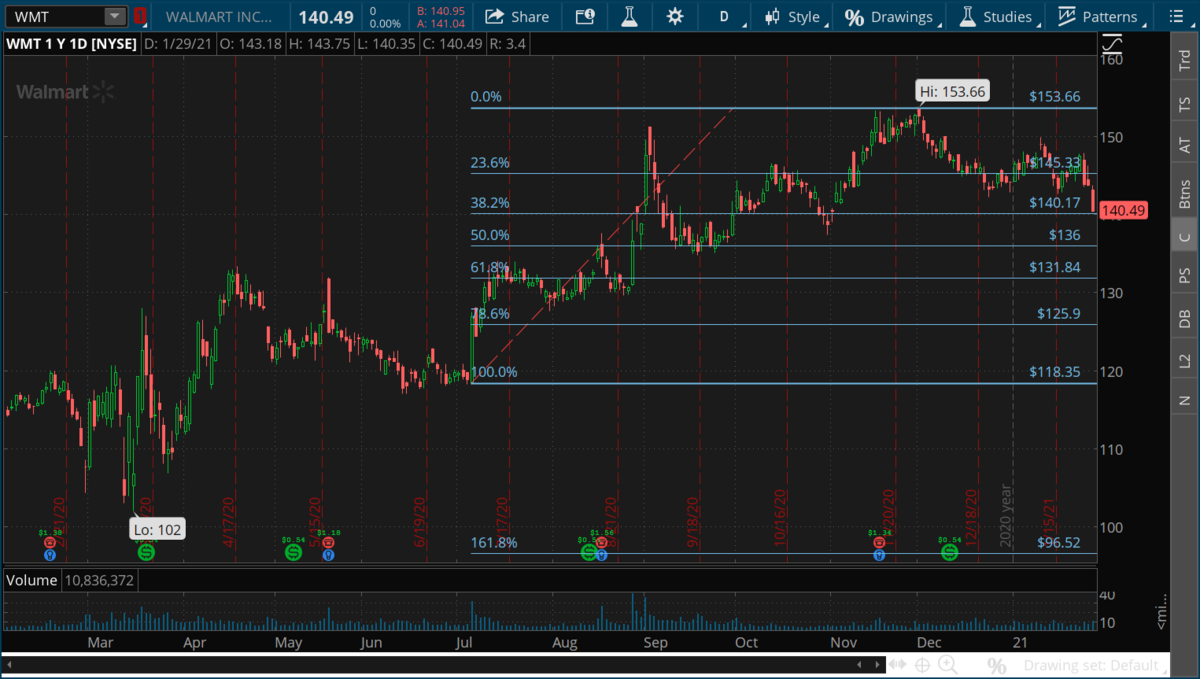Open the Style dropdown menu
The image size is (1200, 679).
793,16
